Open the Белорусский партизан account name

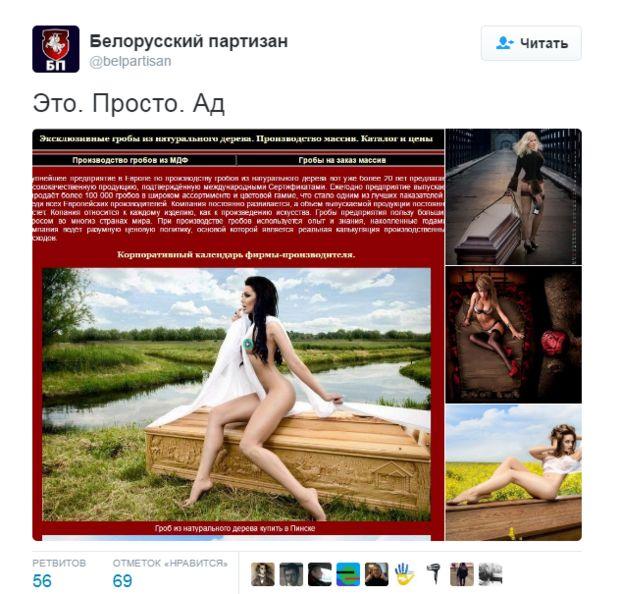(x=189, y=41)
